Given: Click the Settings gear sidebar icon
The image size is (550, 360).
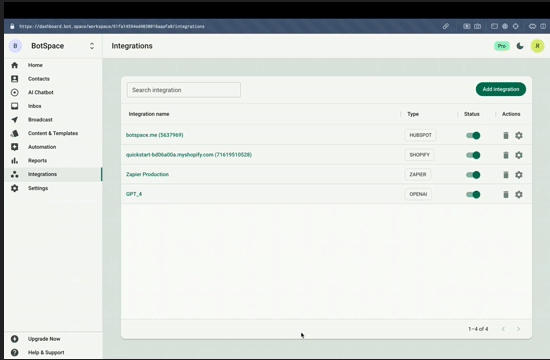Looking at the screenshot, I should tap(14, 188).
